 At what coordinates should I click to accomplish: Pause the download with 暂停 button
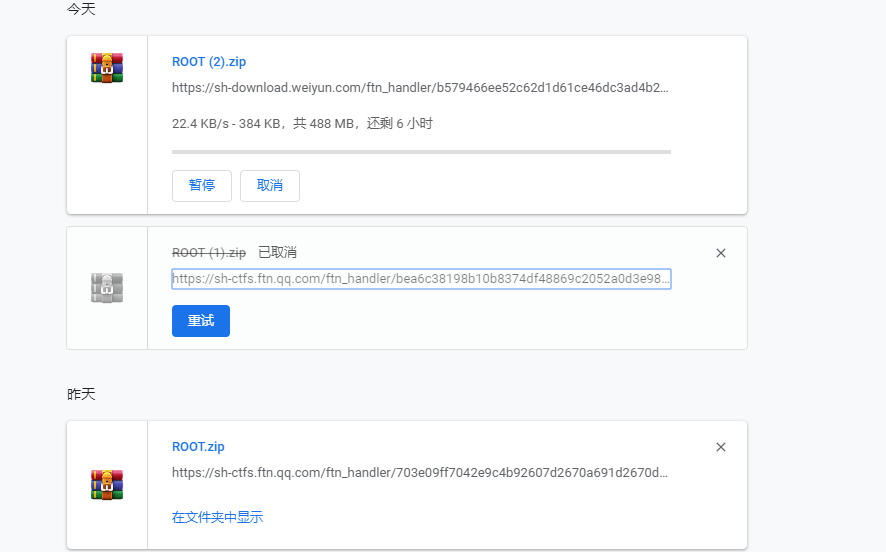pyautogui.click(x=202, y=185)
